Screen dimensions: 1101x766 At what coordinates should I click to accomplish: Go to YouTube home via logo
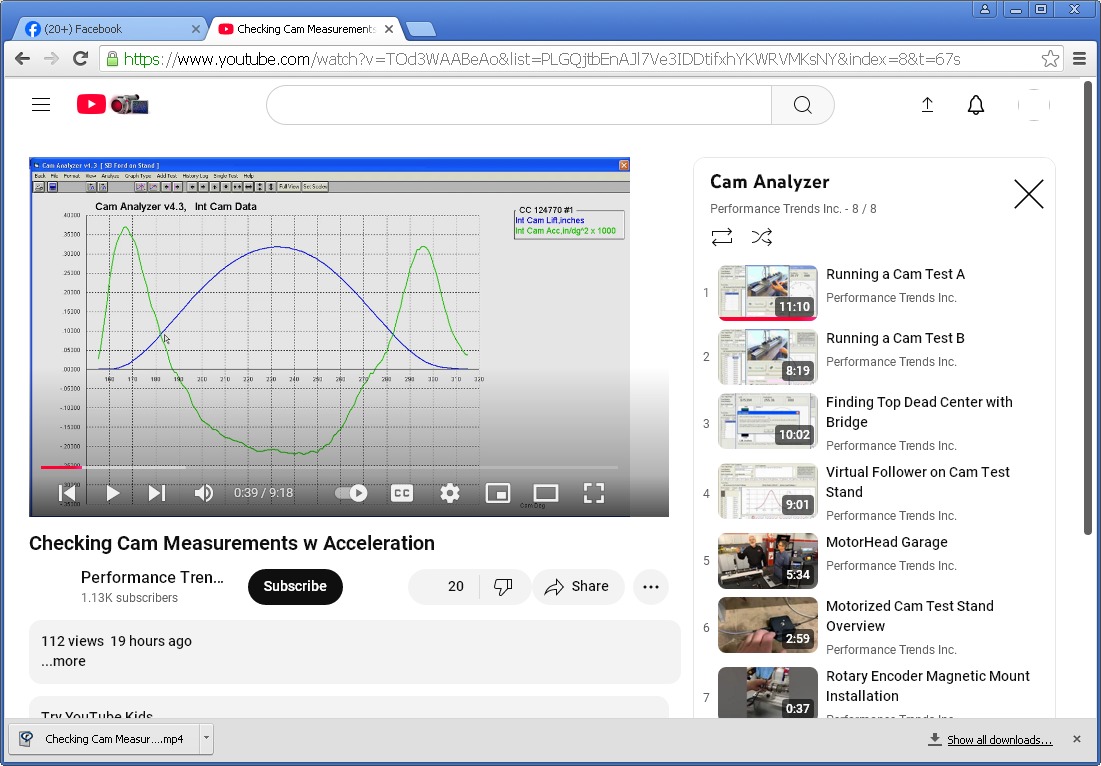click(112, 105)
